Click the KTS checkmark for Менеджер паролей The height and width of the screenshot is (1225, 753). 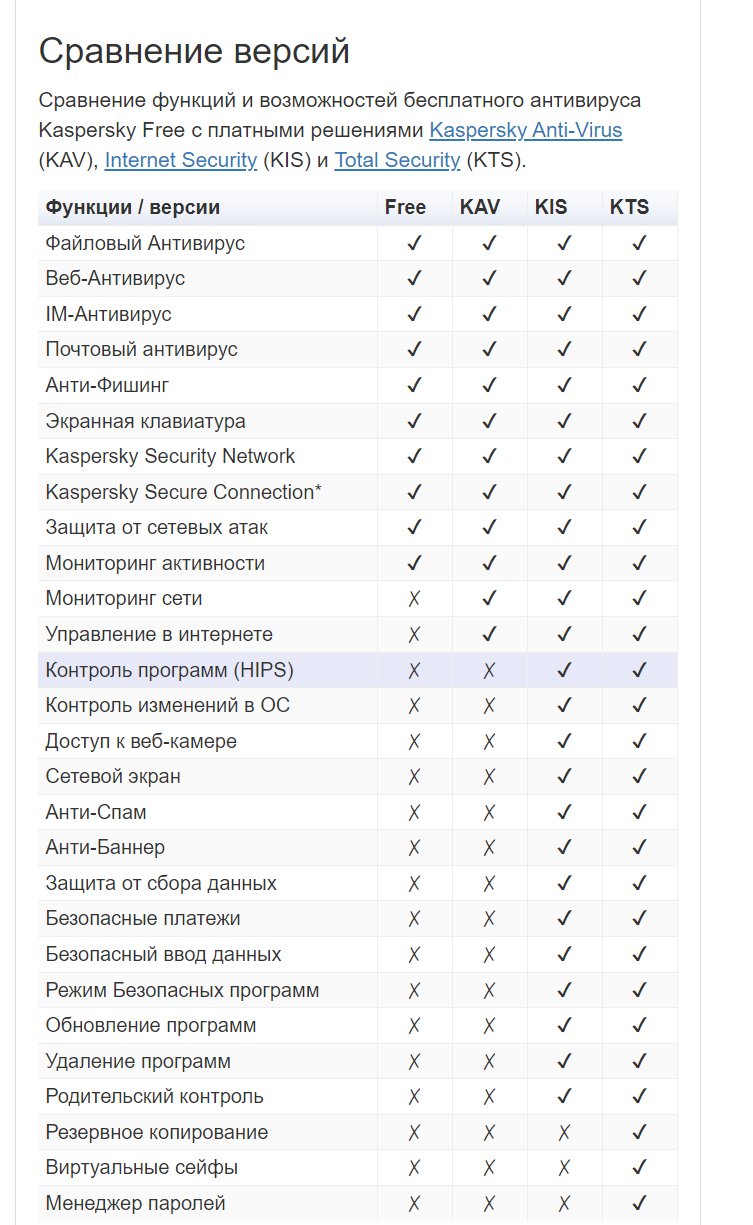tap(639, 1204)
